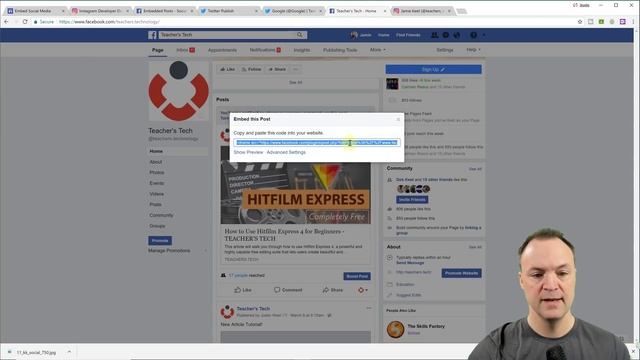Click Send Message link
640x360 pixels.
click(x=410, y=263)
